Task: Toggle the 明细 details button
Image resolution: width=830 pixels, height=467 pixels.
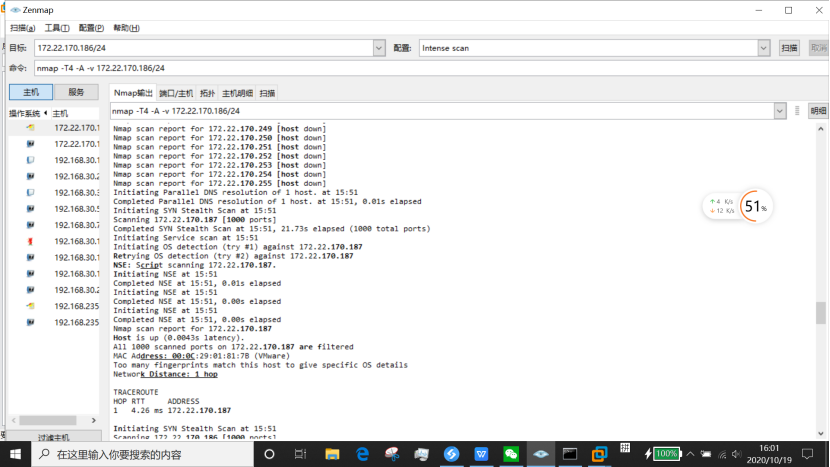Action: (x=818, y=111)
